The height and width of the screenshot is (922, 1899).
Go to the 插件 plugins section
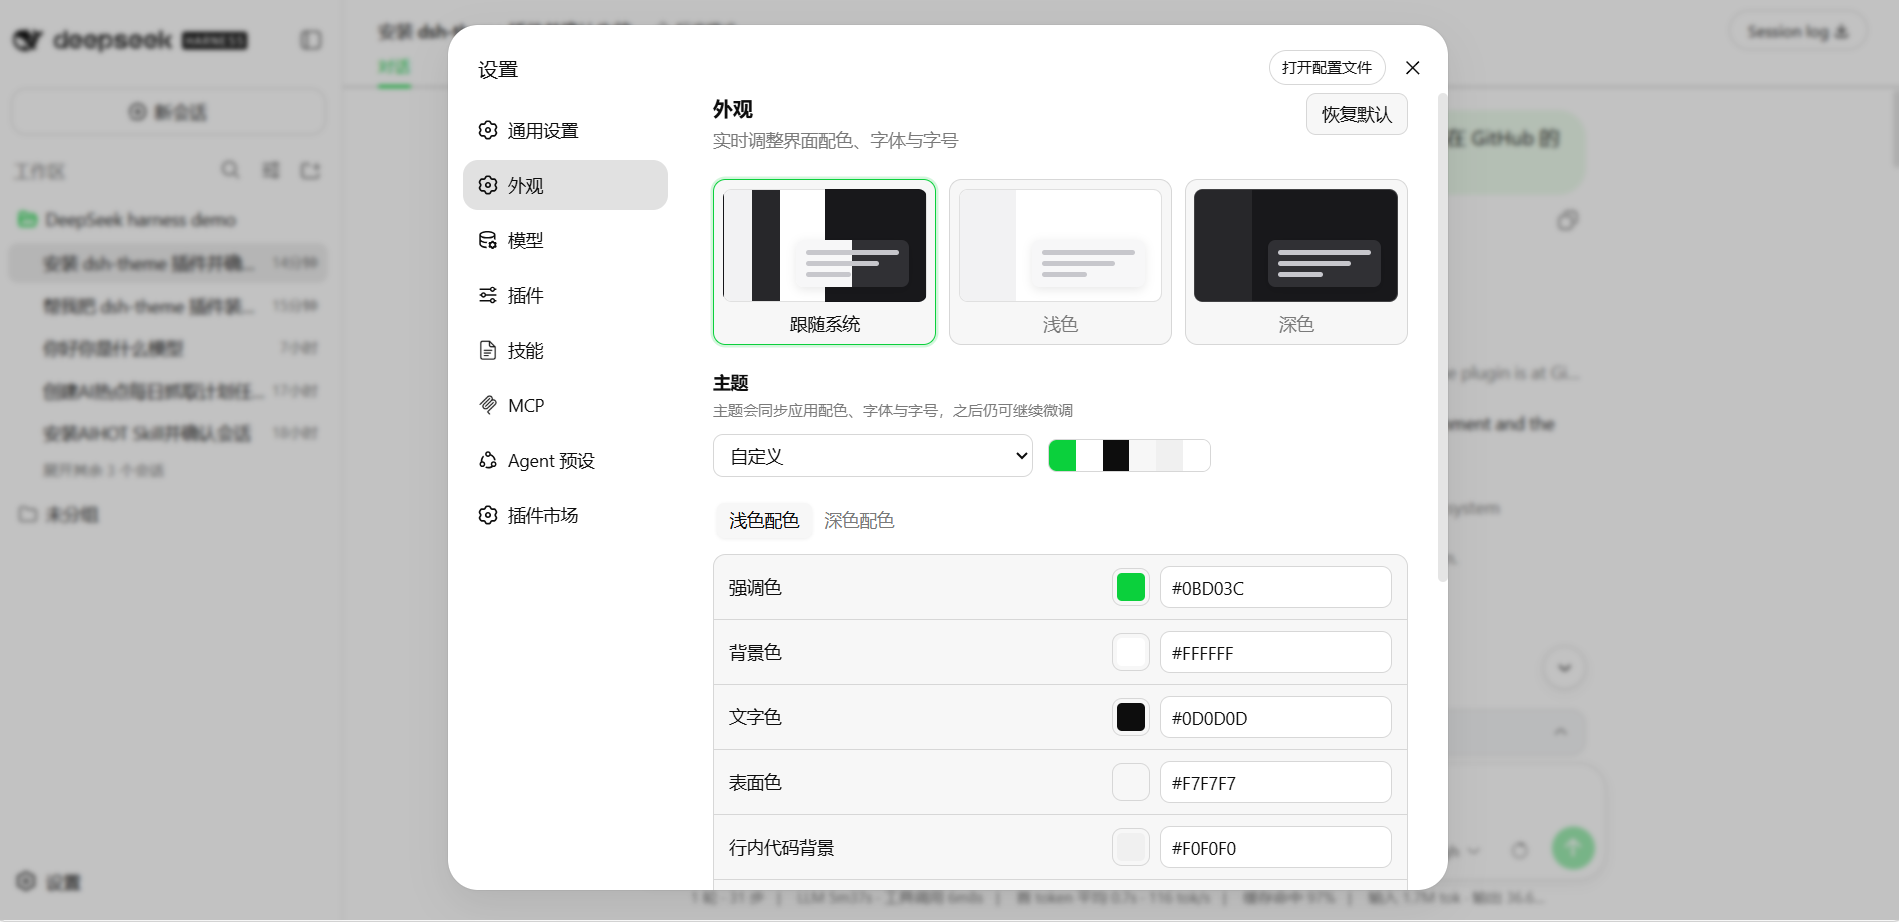565,295
